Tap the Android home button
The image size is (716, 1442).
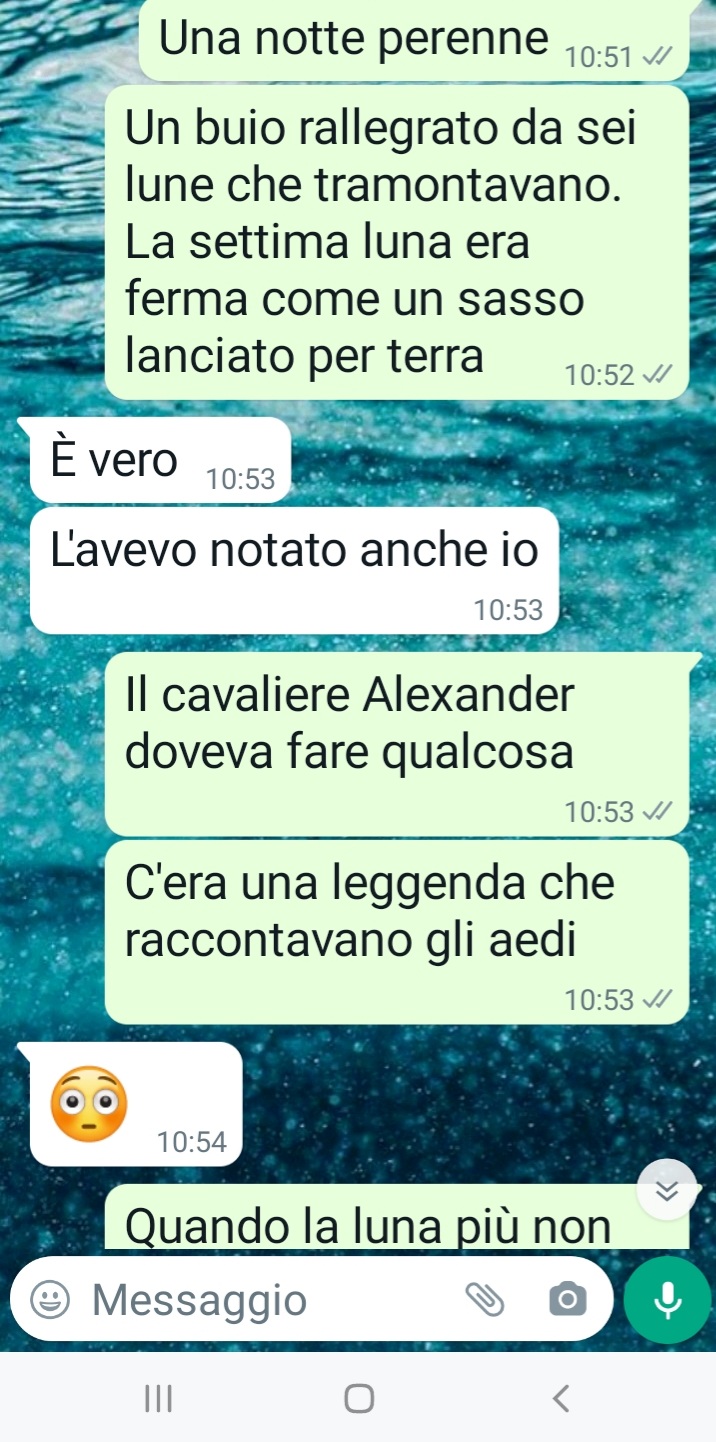click(358, 1398)
